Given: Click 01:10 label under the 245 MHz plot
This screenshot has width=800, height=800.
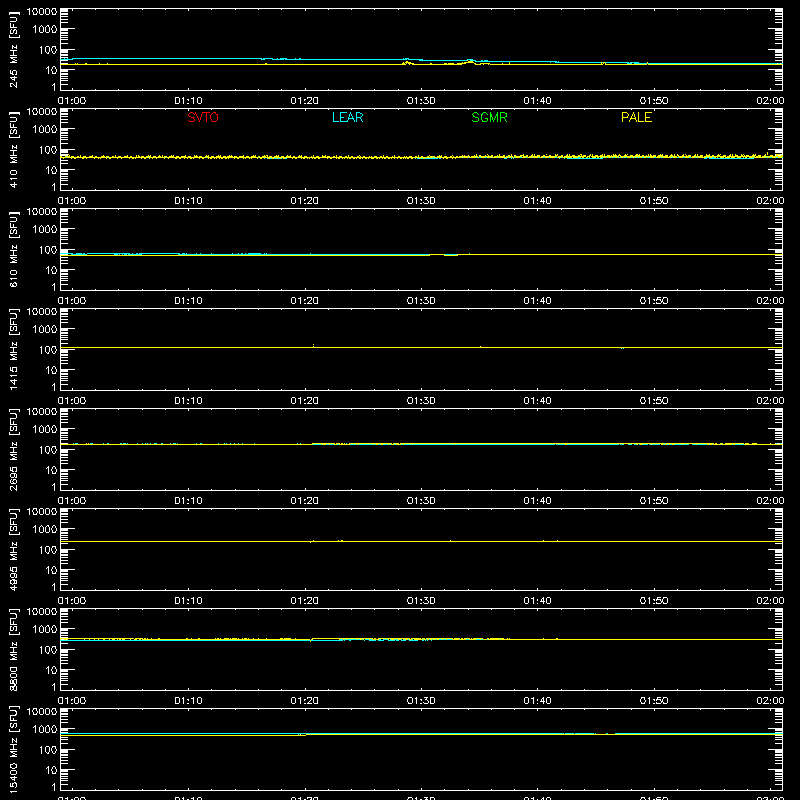Looking at the screenshot, I should 188,101.
